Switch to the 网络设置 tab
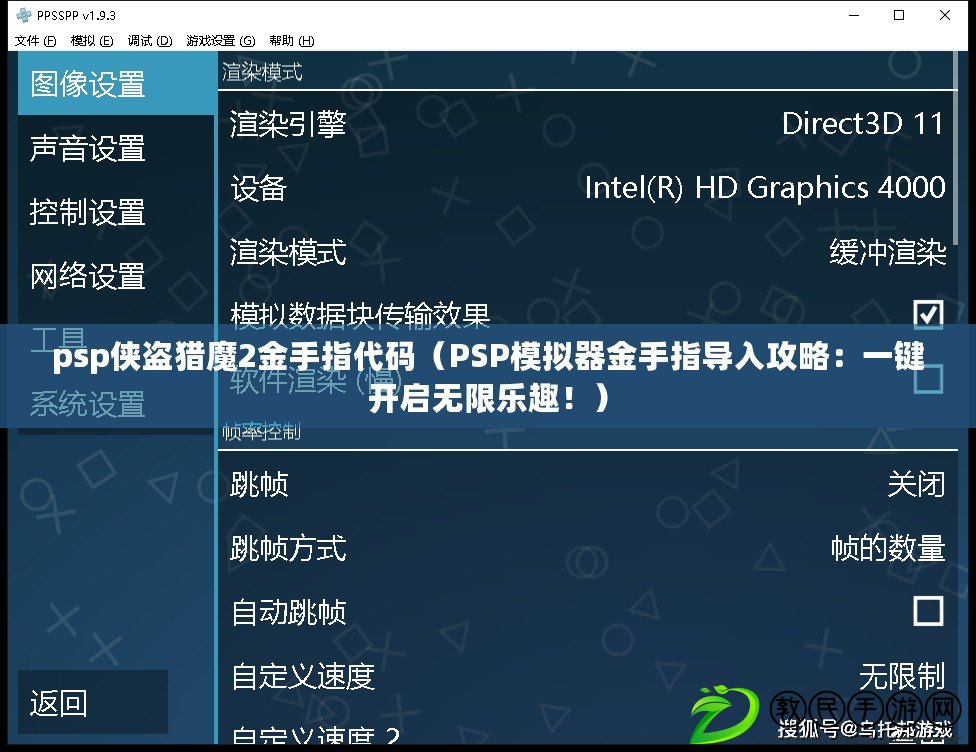 [116, 276]
